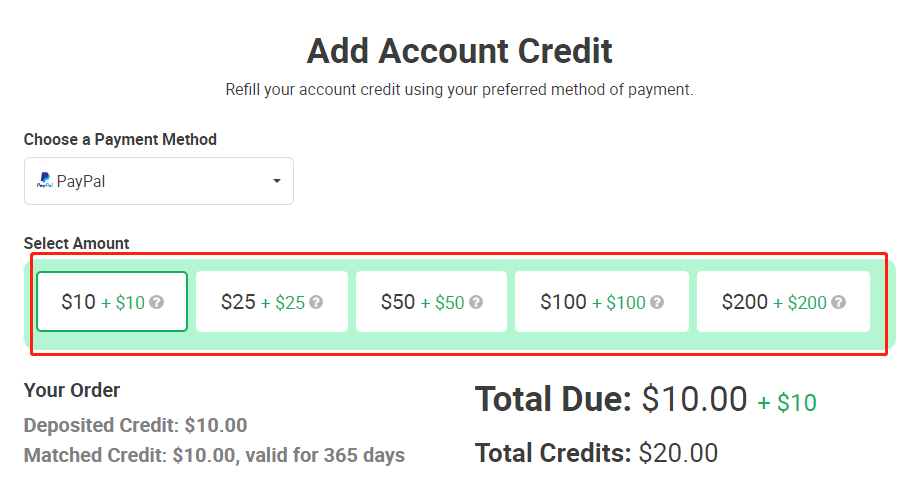Expand the payment method dropdown arrow
Image resolution: width=922 pixels, height=482 pixels.
(276, 181)
